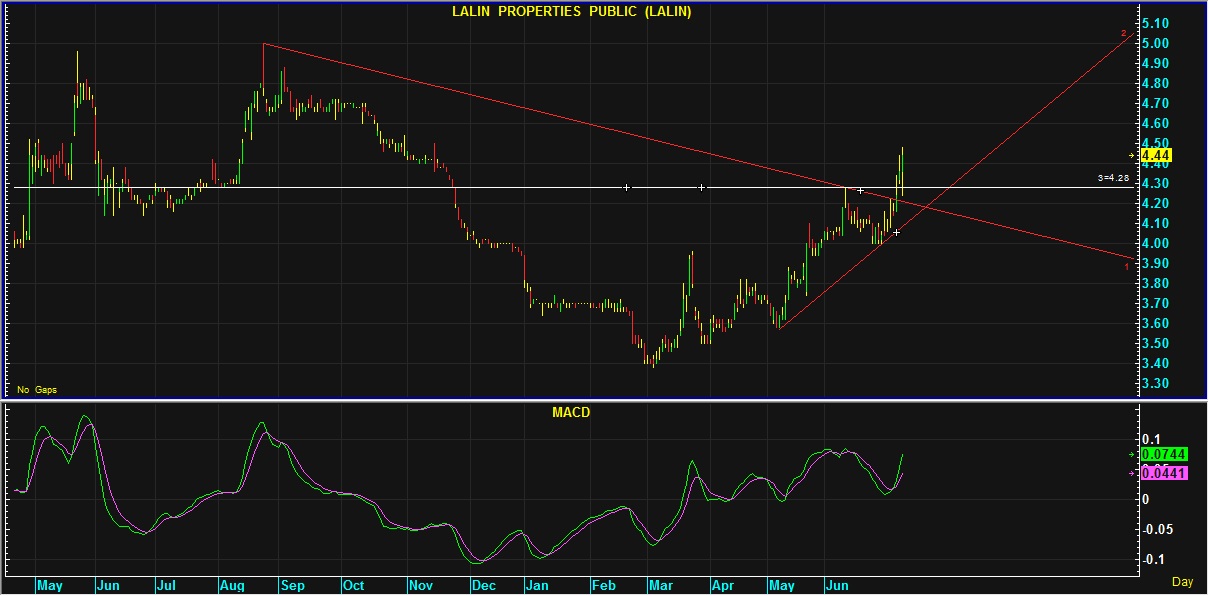
Task: Click the 5.10 price axis label
Action: [1156, 23]
